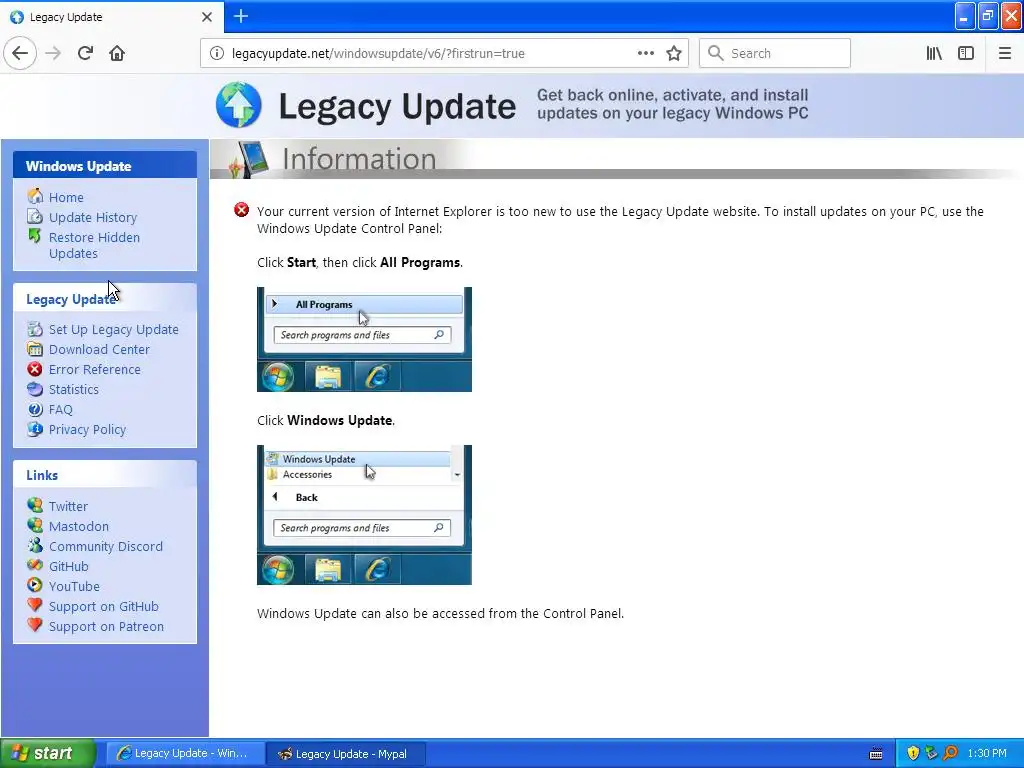Open Update History link

pos(93,217)
